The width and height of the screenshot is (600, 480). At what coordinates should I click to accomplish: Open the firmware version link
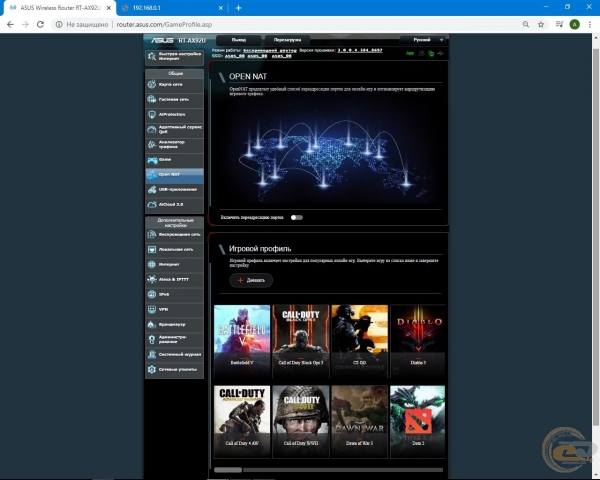point(360,50)
